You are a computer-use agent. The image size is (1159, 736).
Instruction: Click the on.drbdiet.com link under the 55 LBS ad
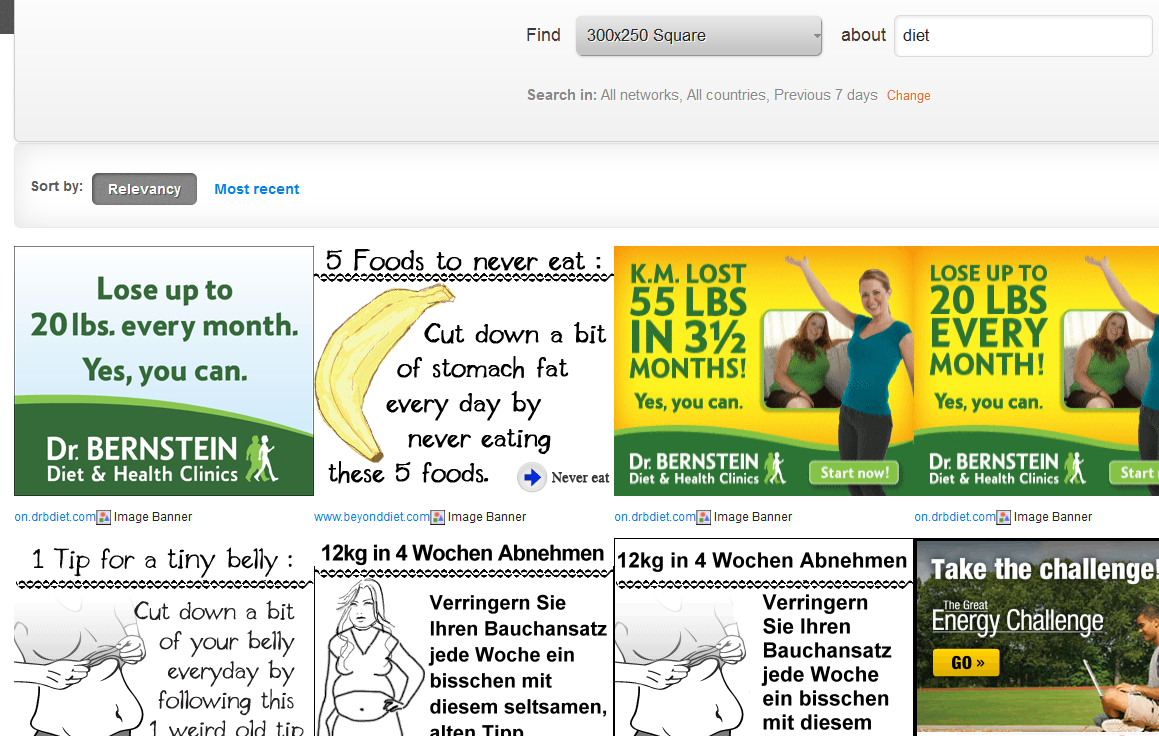point(655,517)
